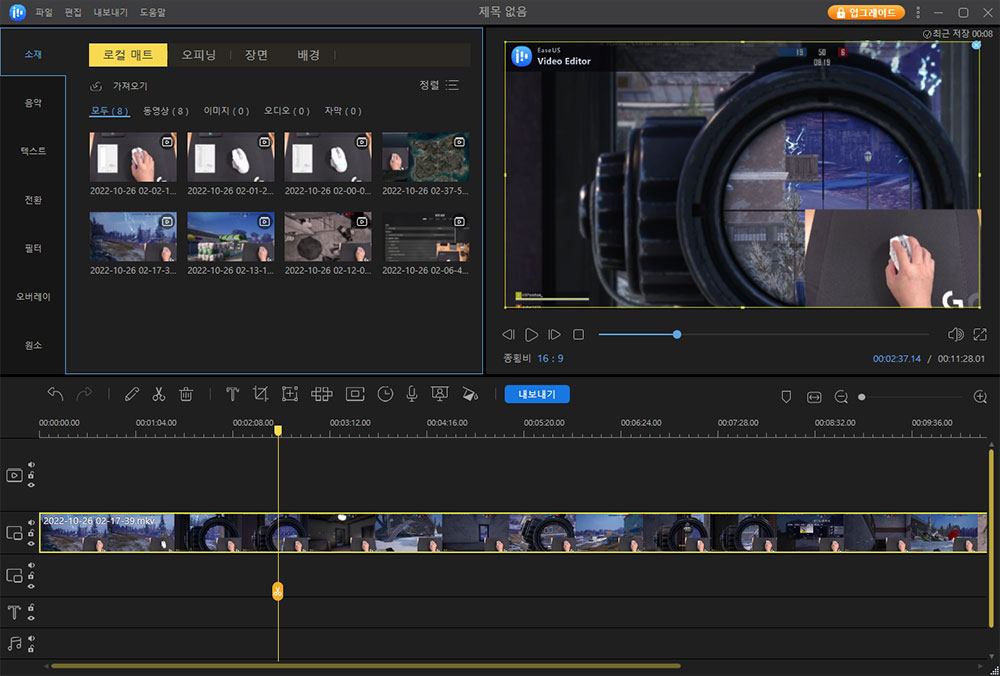1000x676 pixels.
Task: Lock the text track
Action: pos(31,607)
